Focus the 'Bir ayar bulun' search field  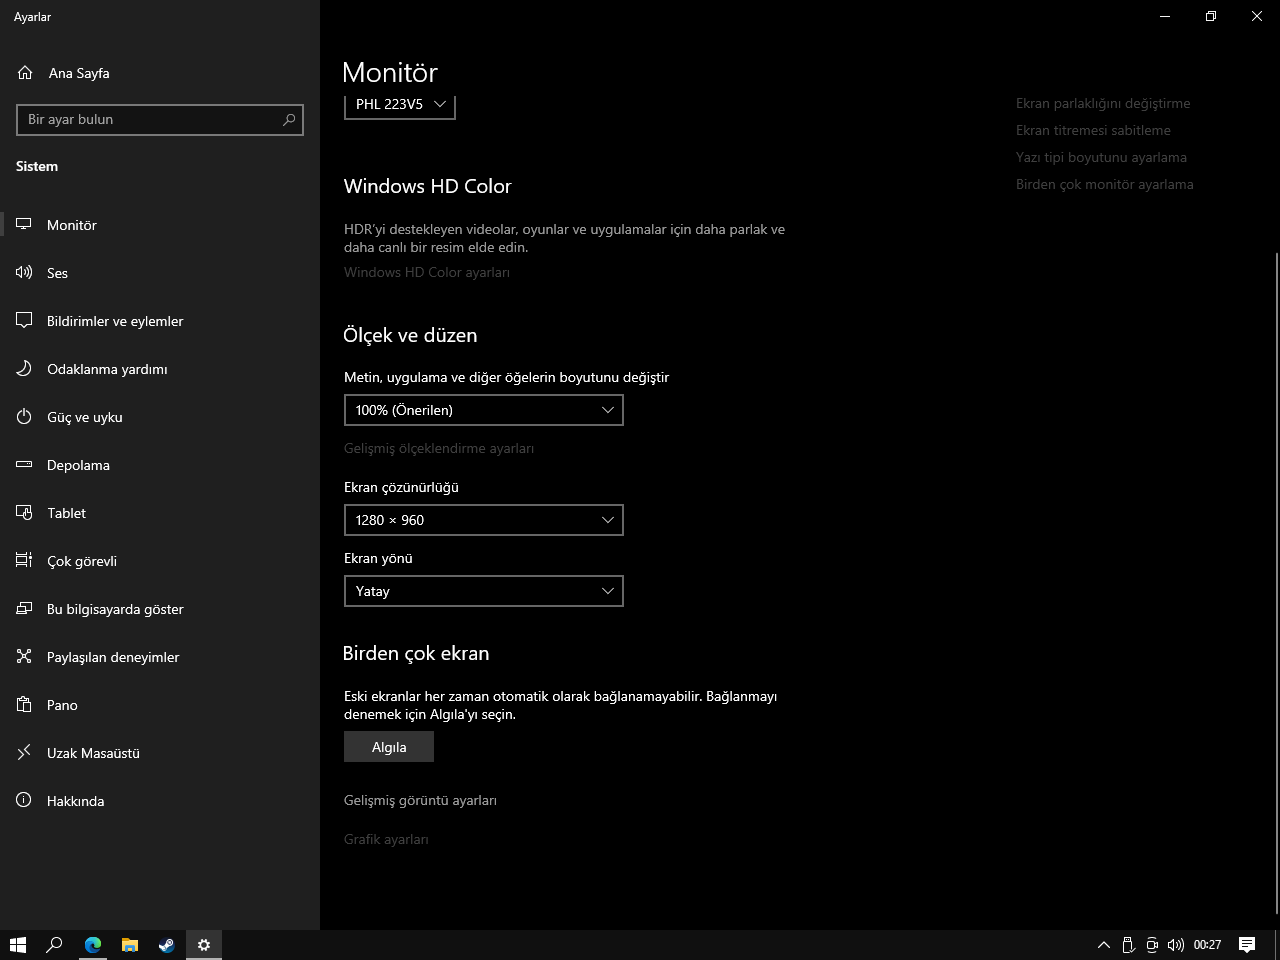[160, 120]
